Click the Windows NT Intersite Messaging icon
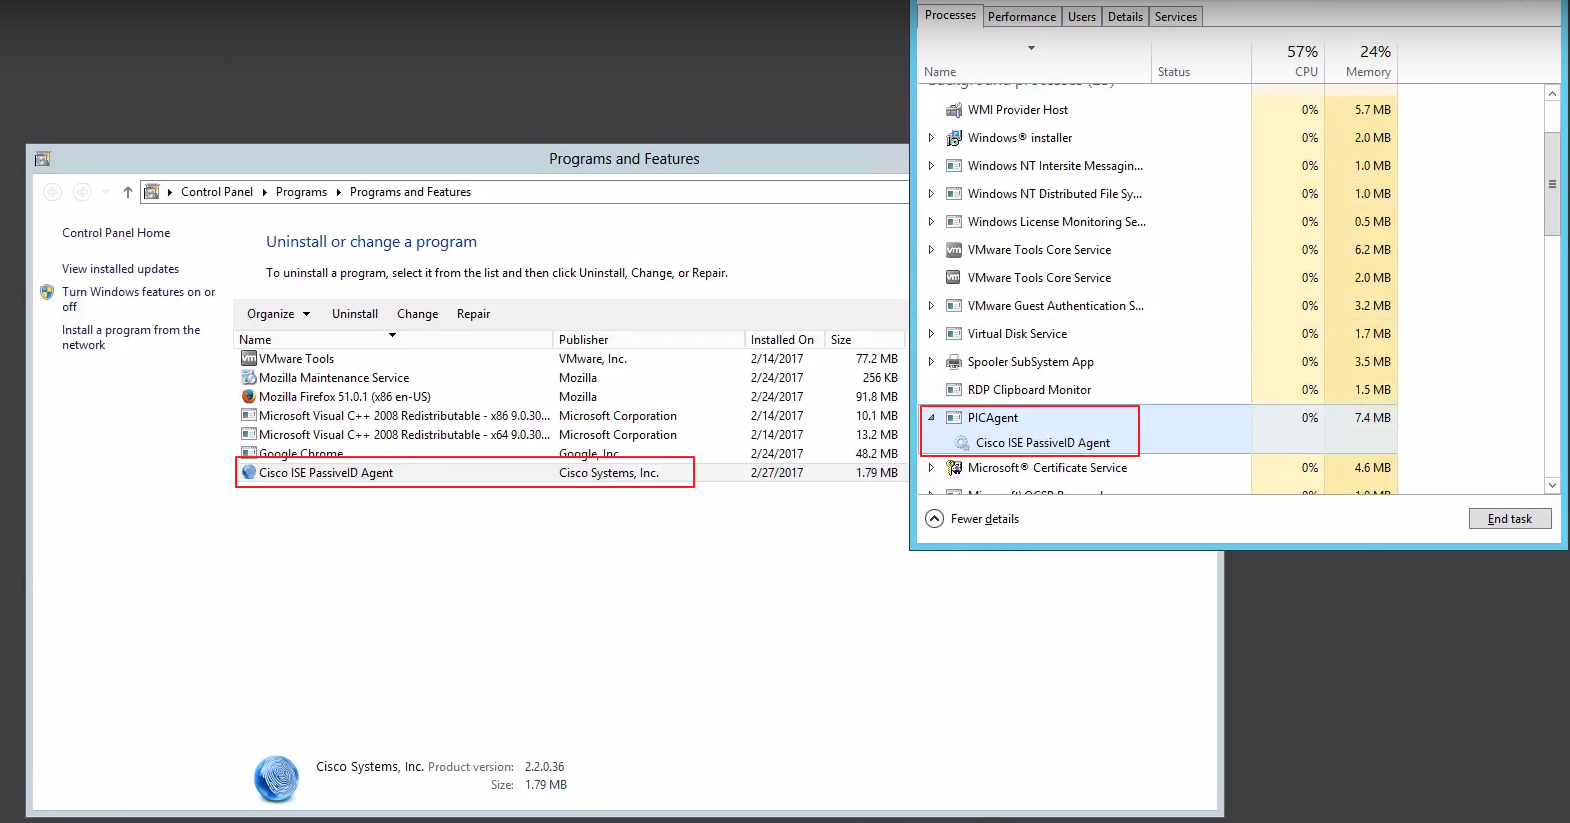This screenshot has height=823, width=1570. click(954, 166)
